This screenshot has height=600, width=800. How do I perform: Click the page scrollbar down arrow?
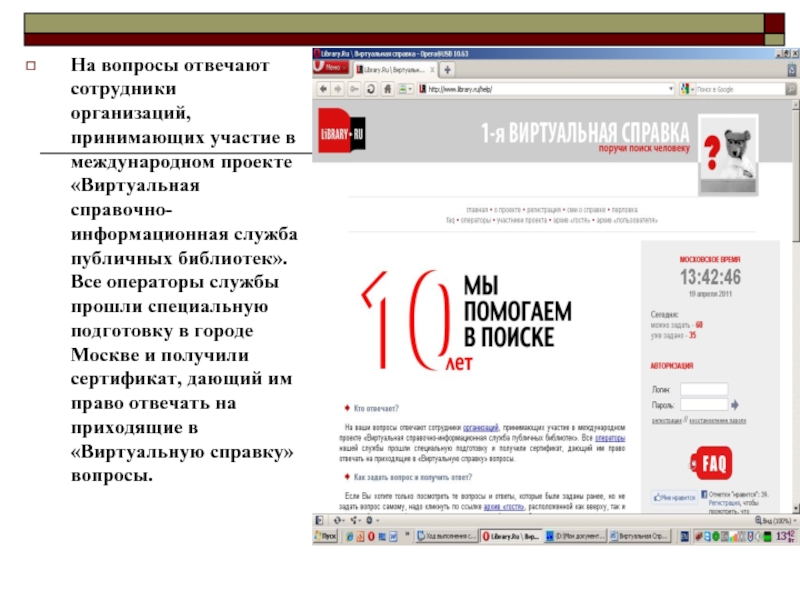795,509
